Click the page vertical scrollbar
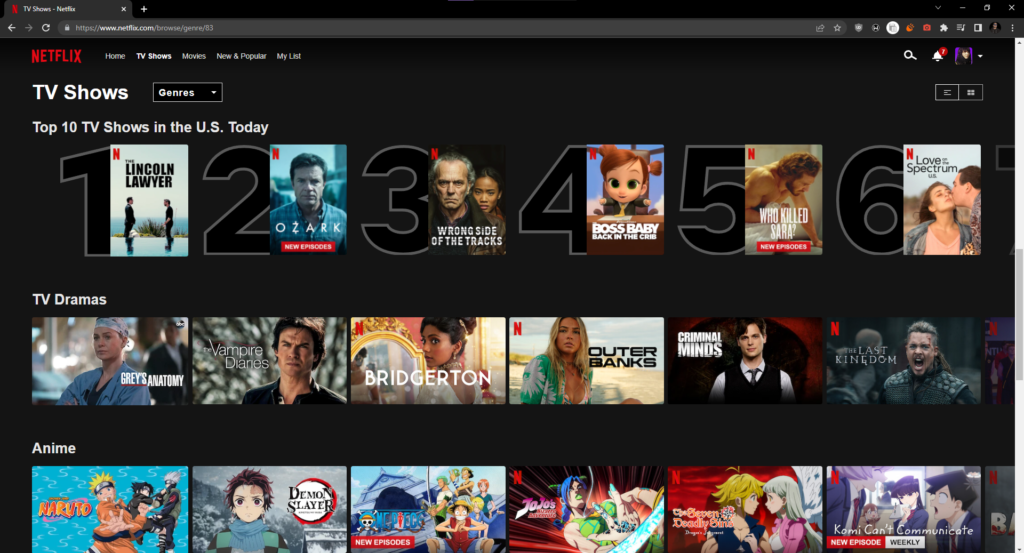Viewport: 1024px width, 553px height. click(1019, 295)
